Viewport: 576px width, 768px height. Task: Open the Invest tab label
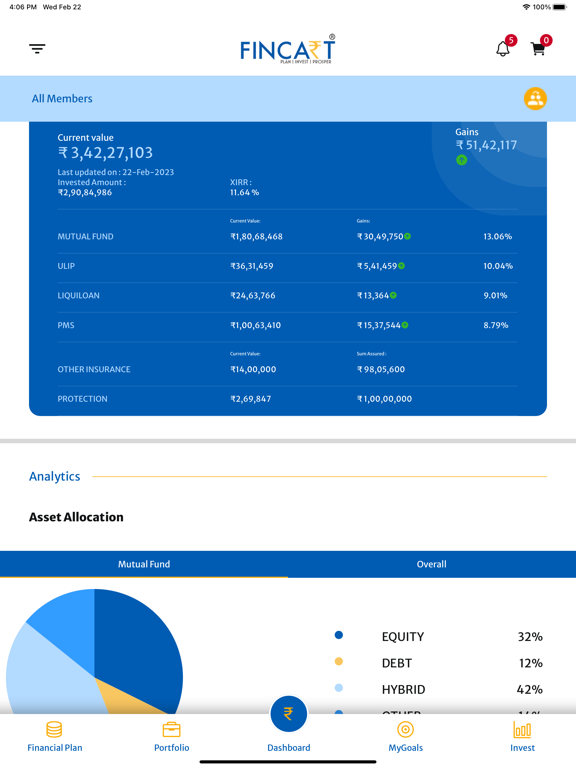tap(522, 748)
